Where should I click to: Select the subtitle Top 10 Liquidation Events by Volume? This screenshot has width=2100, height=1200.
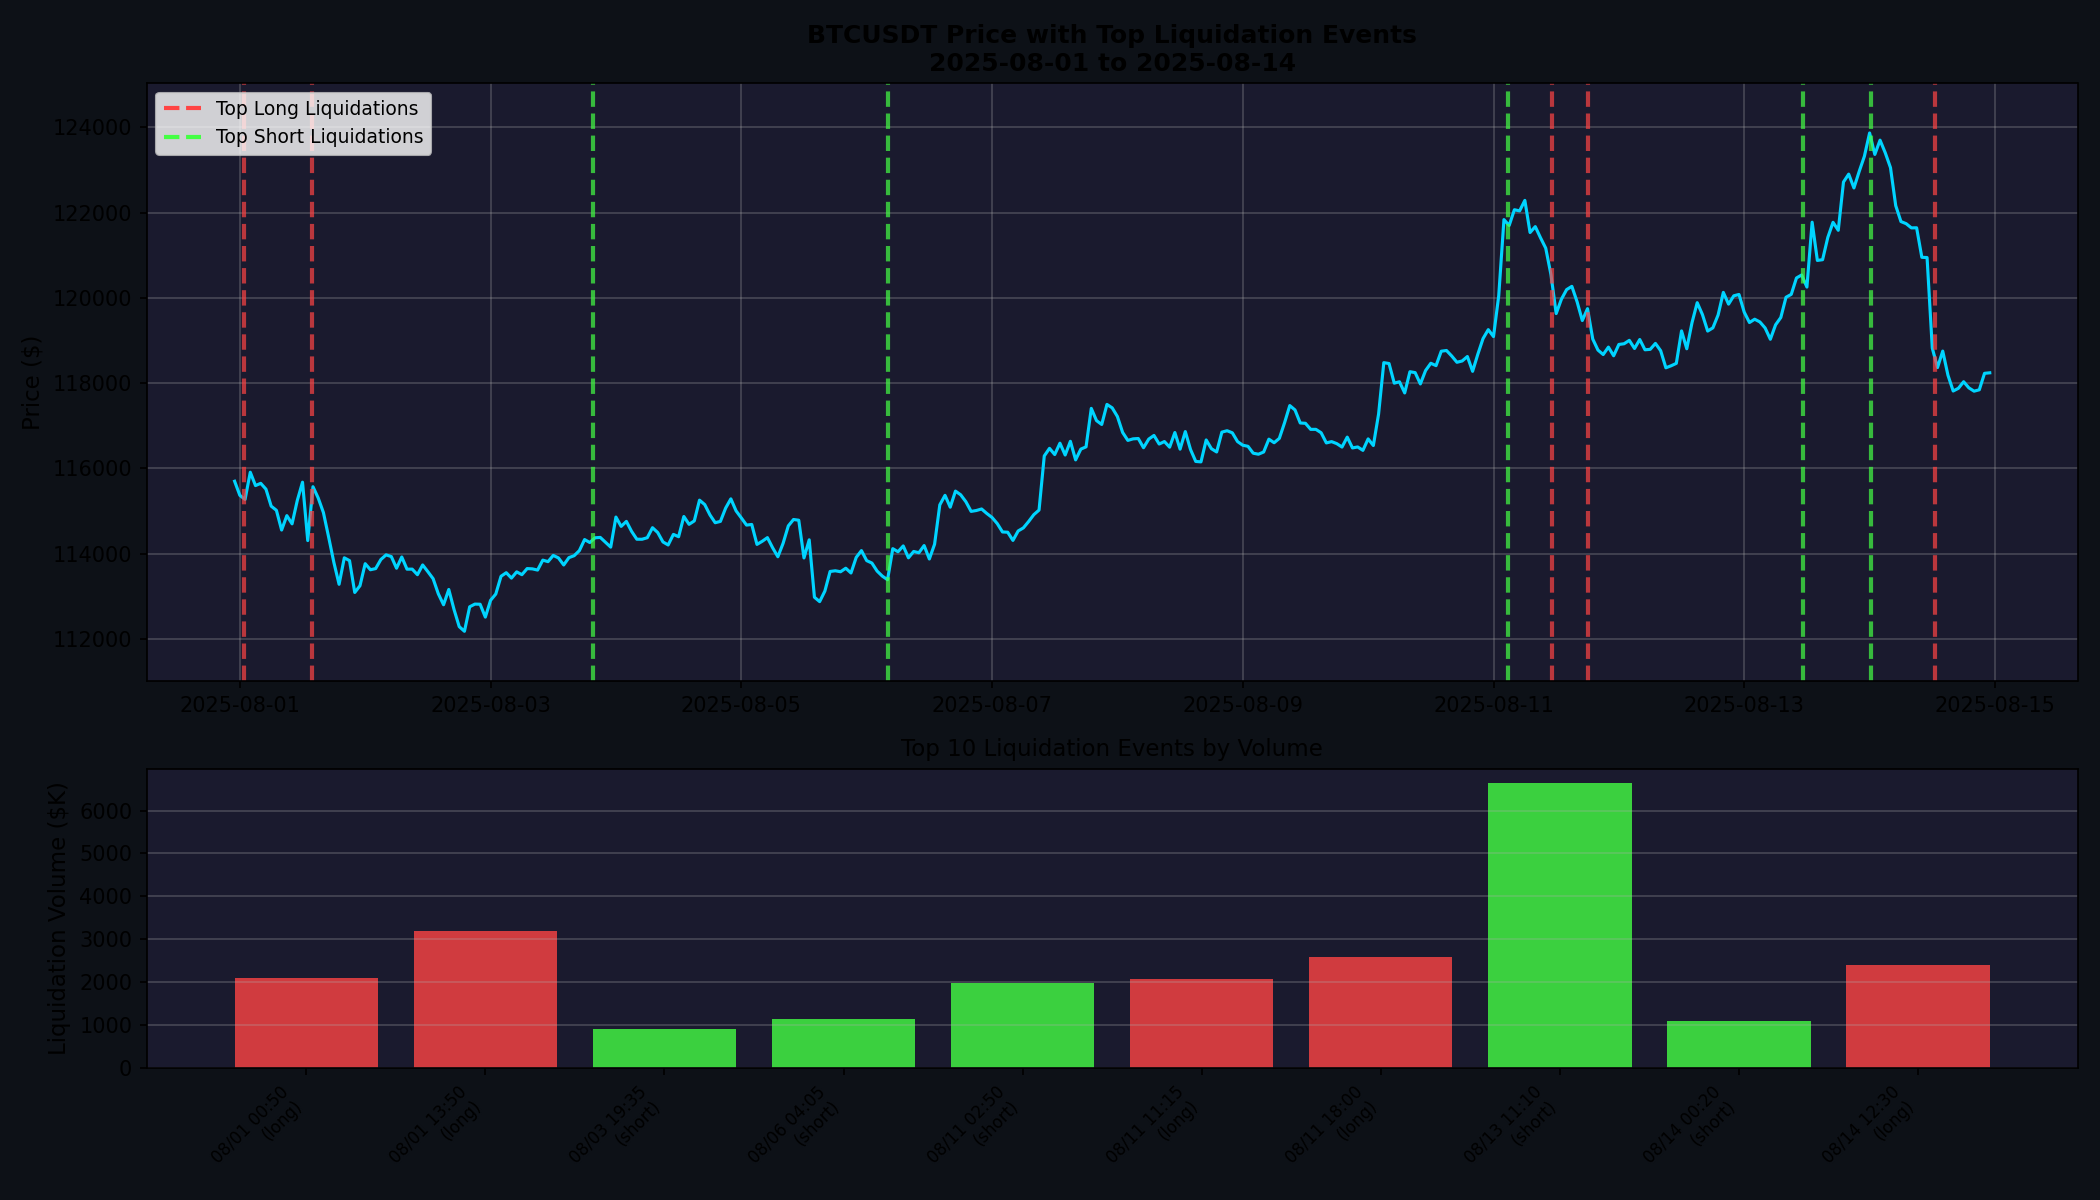point(1111,747)
